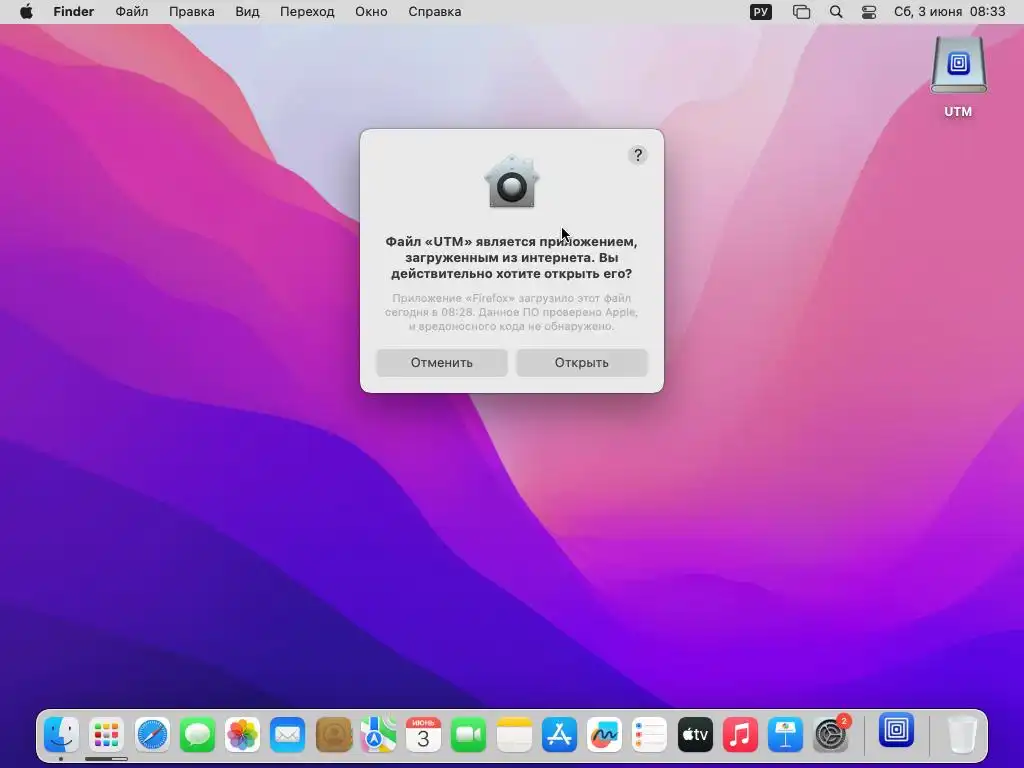Open the Переход menu
The width and height of the screenshot is (1024, 768).
click(x=307, y=12)
